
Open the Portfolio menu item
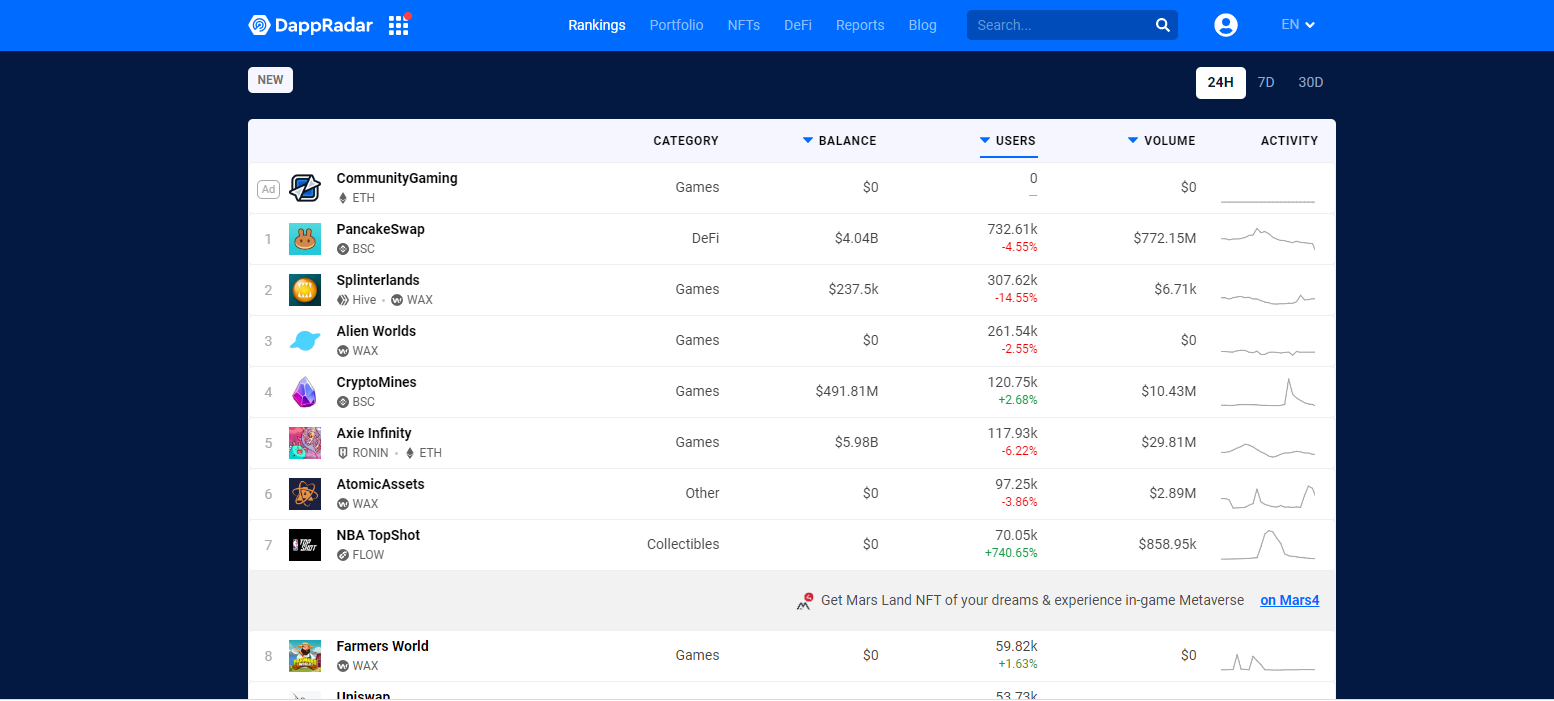(676, 25)
